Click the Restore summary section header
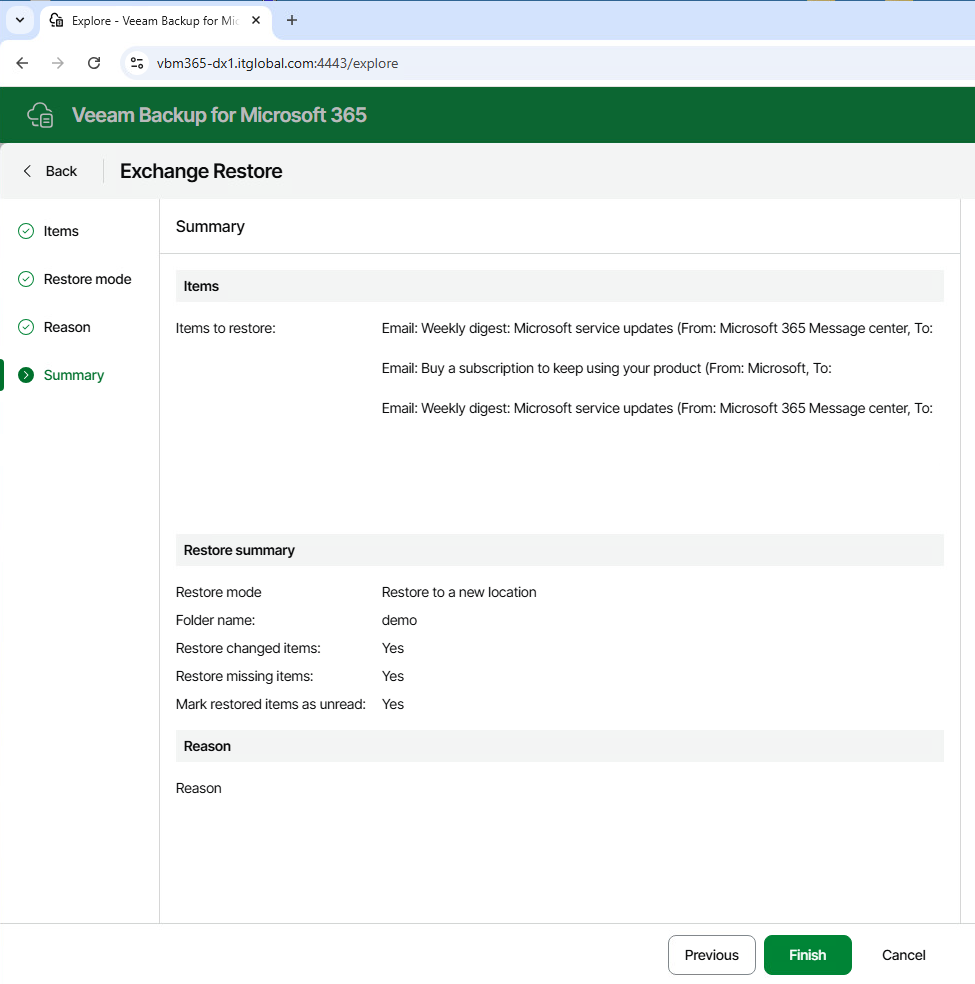 point(560,550)
